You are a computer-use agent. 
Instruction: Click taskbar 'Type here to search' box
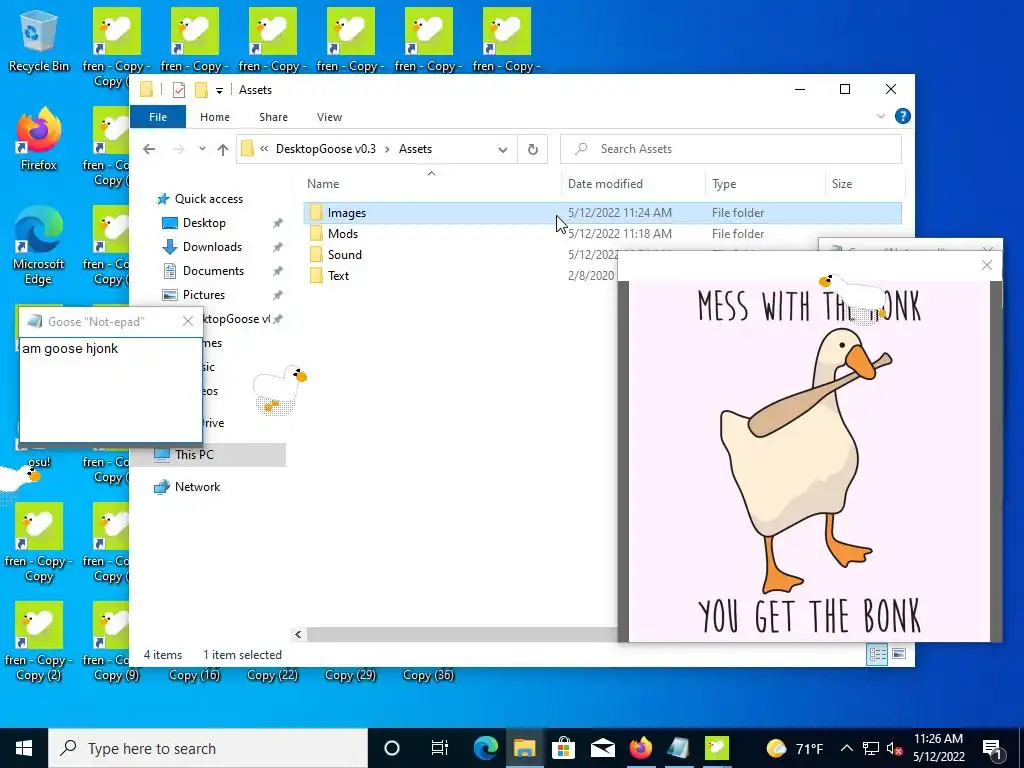tap(208, 748)
